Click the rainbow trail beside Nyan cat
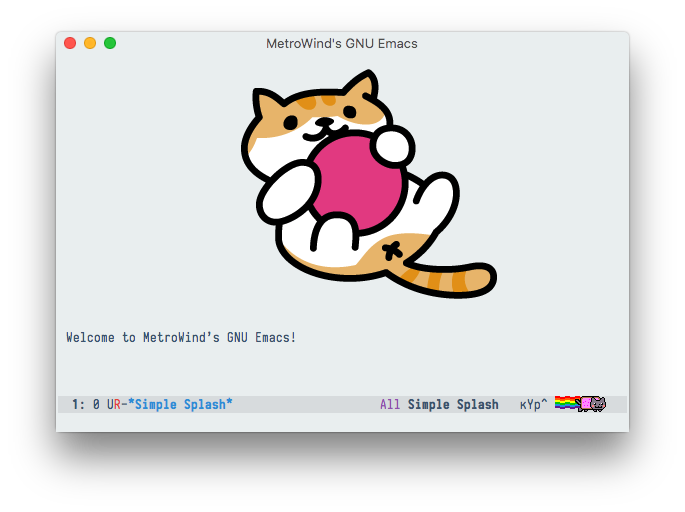 567,404
